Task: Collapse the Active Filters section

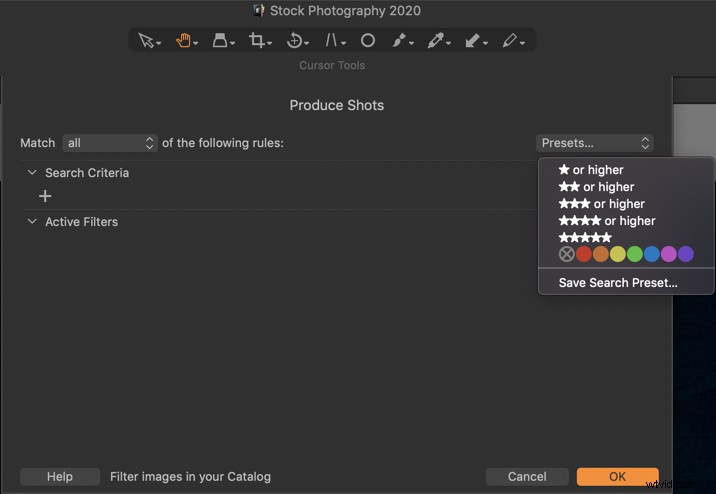Action: click(32, 221)
